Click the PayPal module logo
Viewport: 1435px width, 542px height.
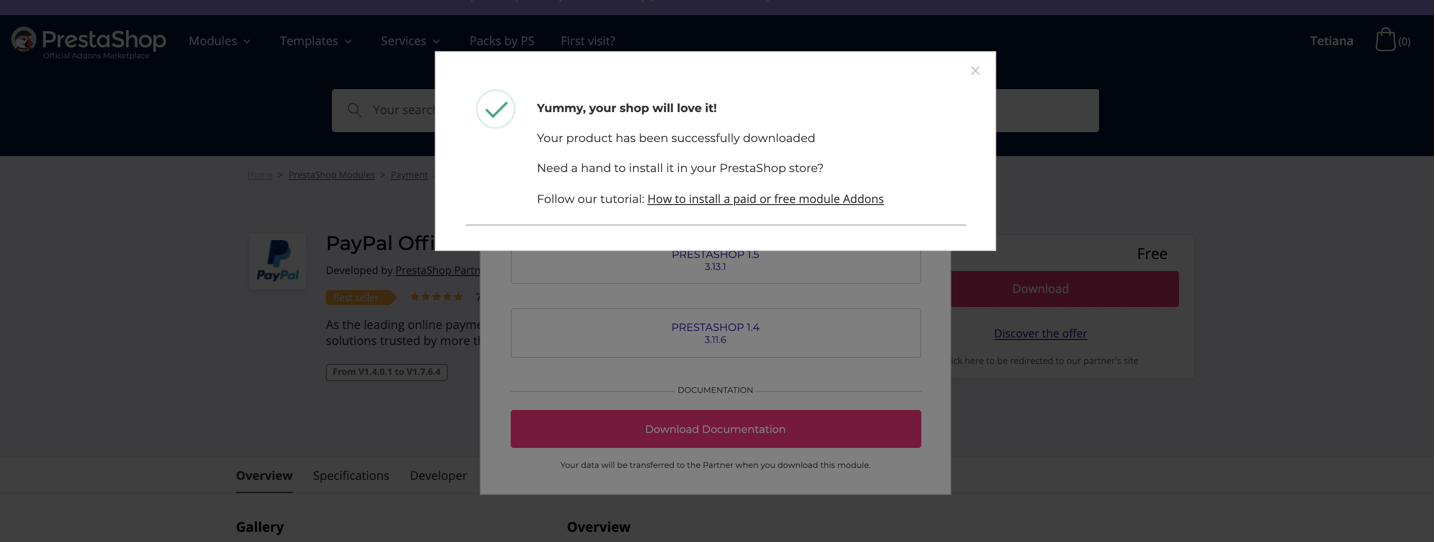tap(278, 262)
